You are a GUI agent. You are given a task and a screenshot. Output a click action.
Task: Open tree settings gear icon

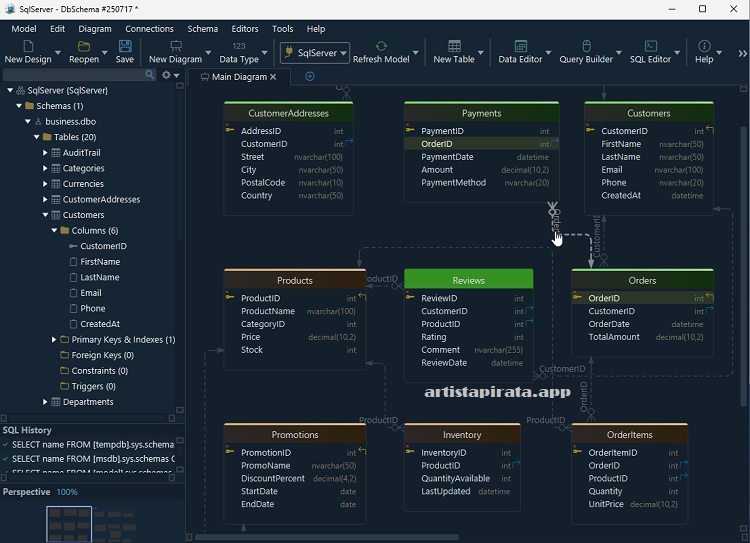(166, 75)
